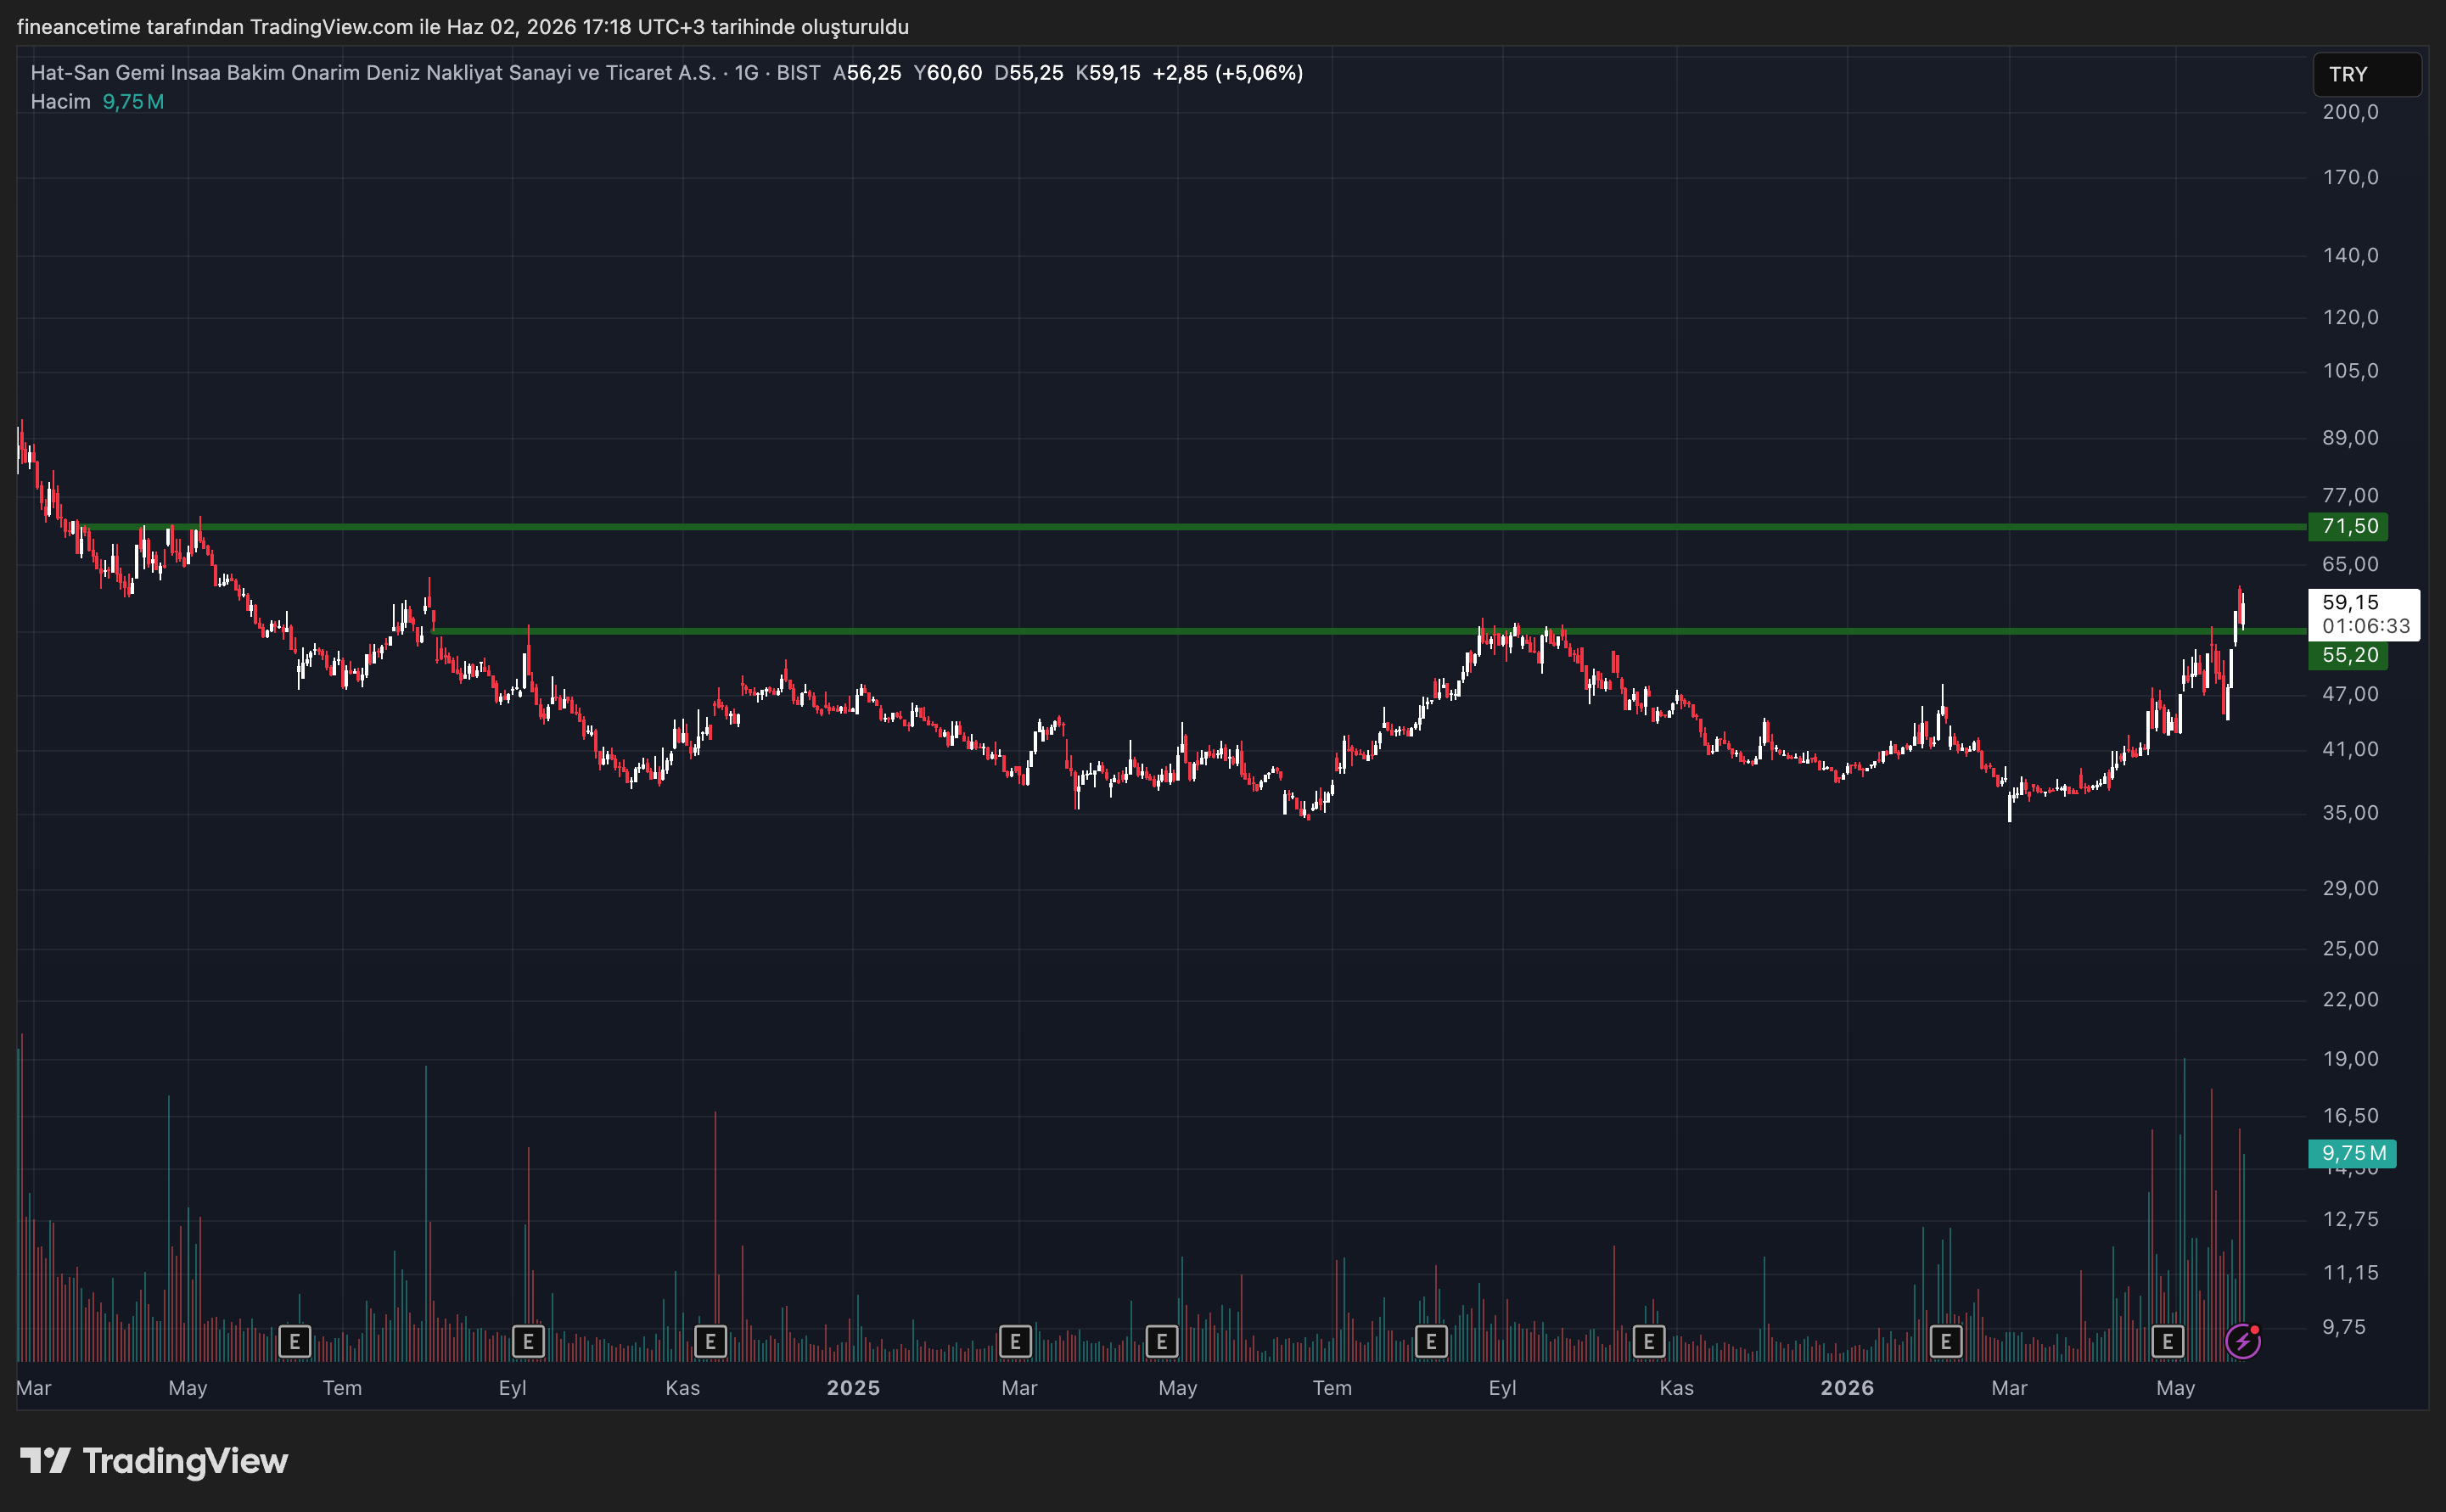Open the E marker just left of May 2025
The image size is (2446, 1512).
coord(1161,1341)
